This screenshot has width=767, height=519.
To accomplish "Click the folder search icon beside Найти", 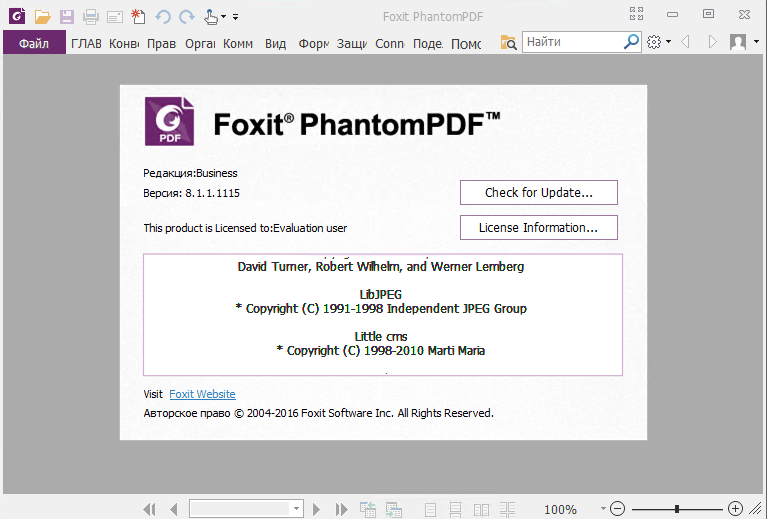I will point(509,43).
